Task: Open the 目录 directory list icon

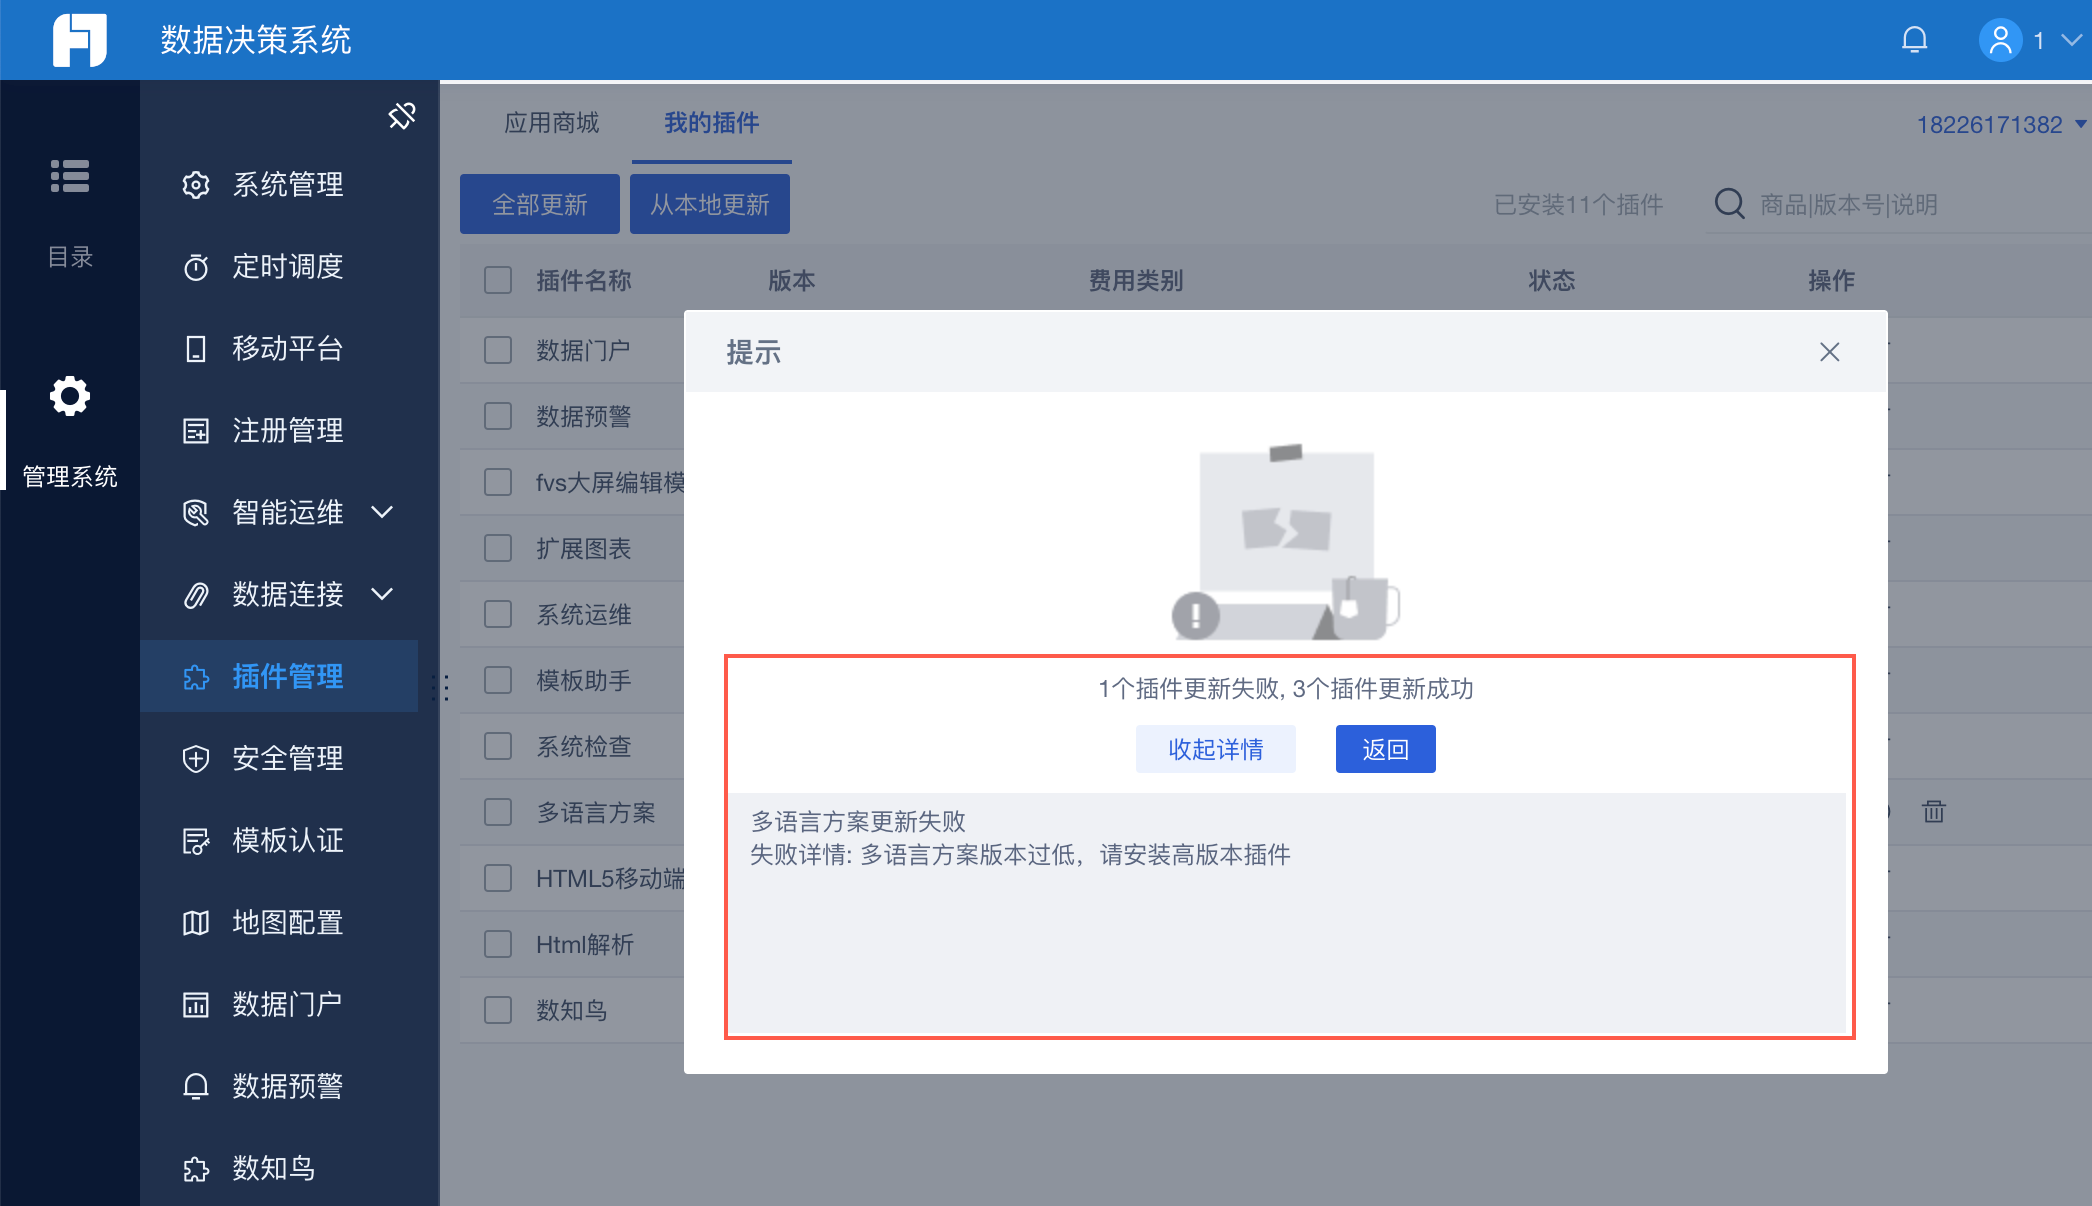Action: point(70,177)
